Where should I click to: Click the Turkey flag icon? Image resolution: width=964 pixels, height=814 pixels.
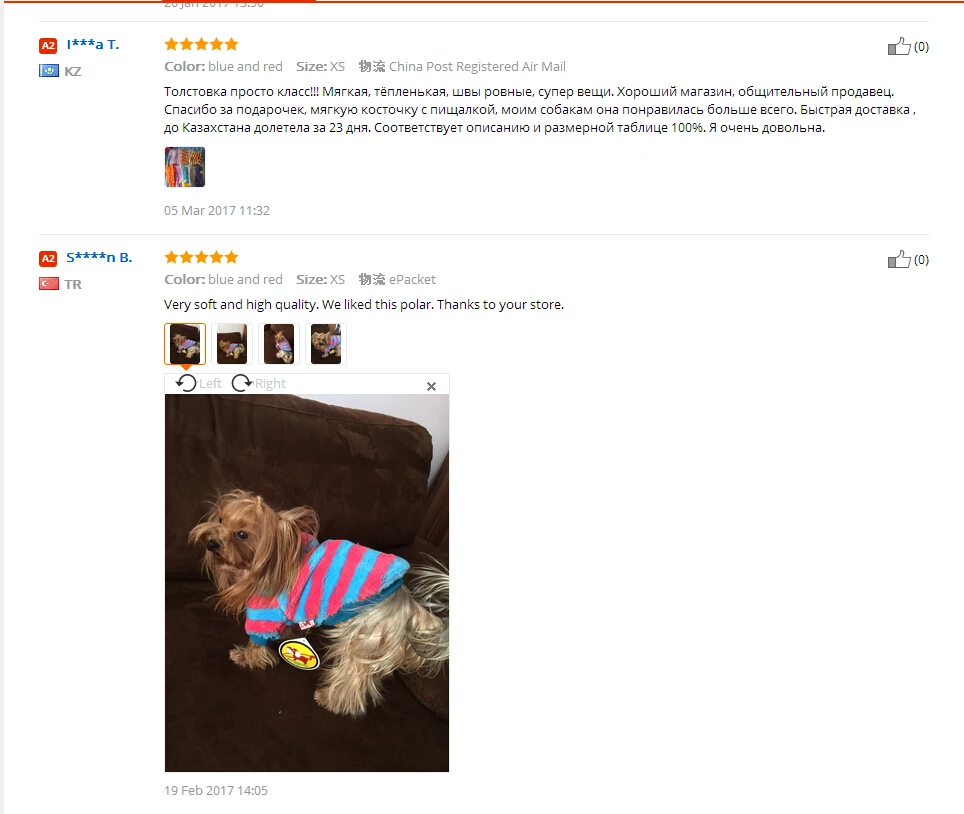click(48, 284)
